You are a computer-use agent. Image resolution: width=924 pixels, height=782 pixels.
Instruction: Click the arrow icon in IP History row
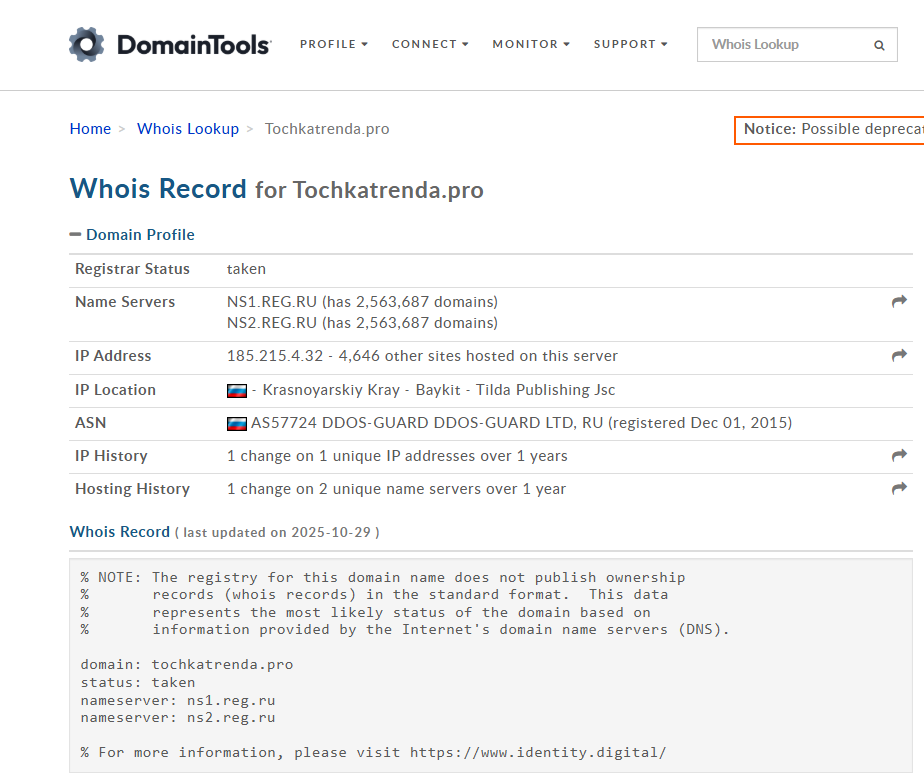[899, 455]
